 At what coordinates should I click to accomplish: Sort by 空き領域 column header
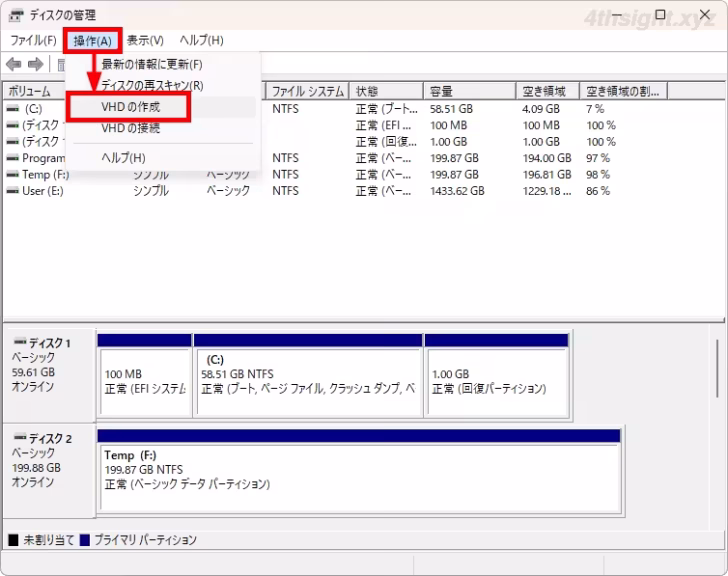(x=548, y=91)
